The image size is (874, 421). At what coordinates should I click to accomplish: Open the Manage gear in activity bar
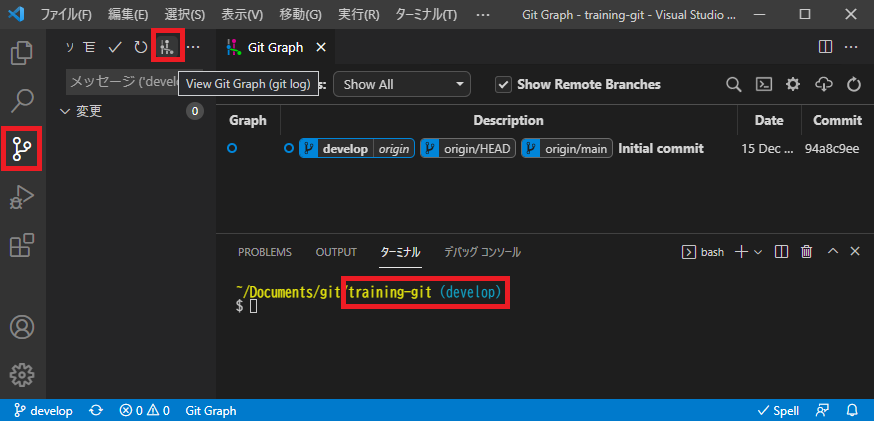(x=22, y=375)
